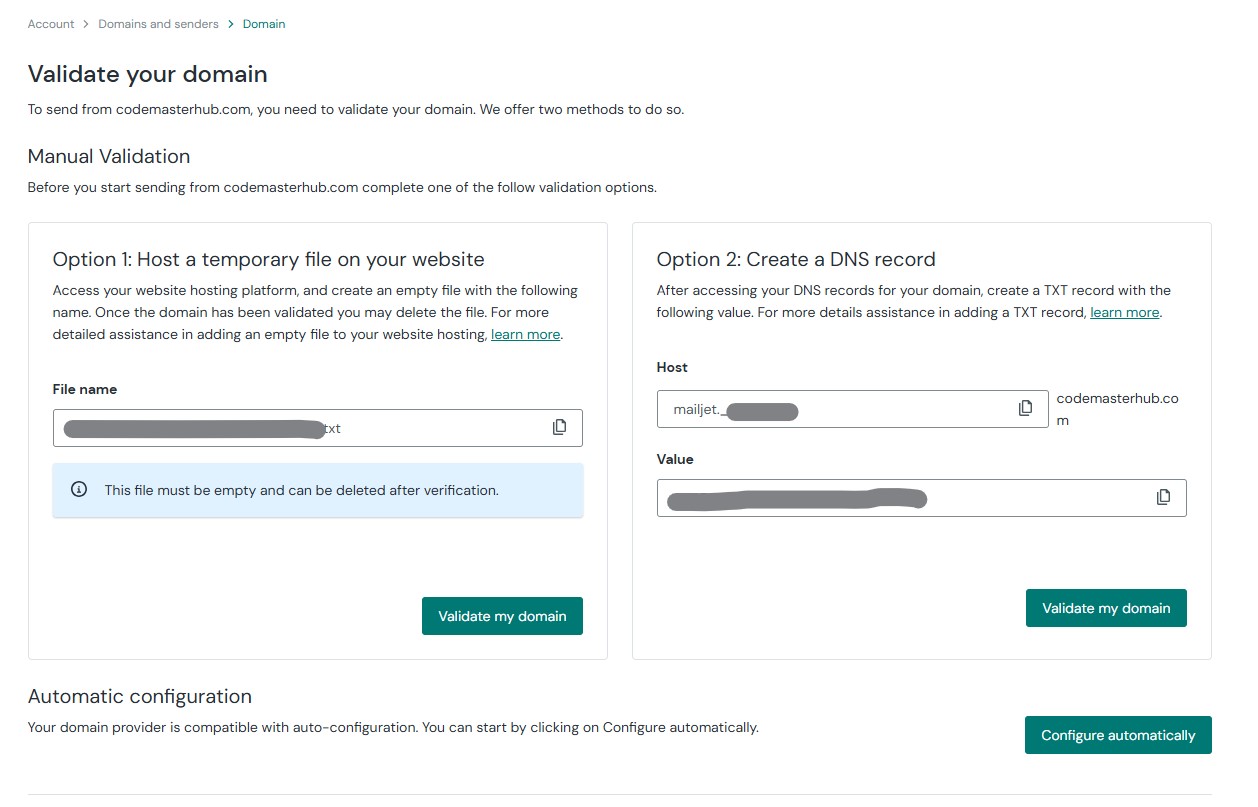Image resolution: width=1258 pixels, height=807 pixels.
Task: Click the 'file must be empty' notice banner
Action: [x=317, y=490]
